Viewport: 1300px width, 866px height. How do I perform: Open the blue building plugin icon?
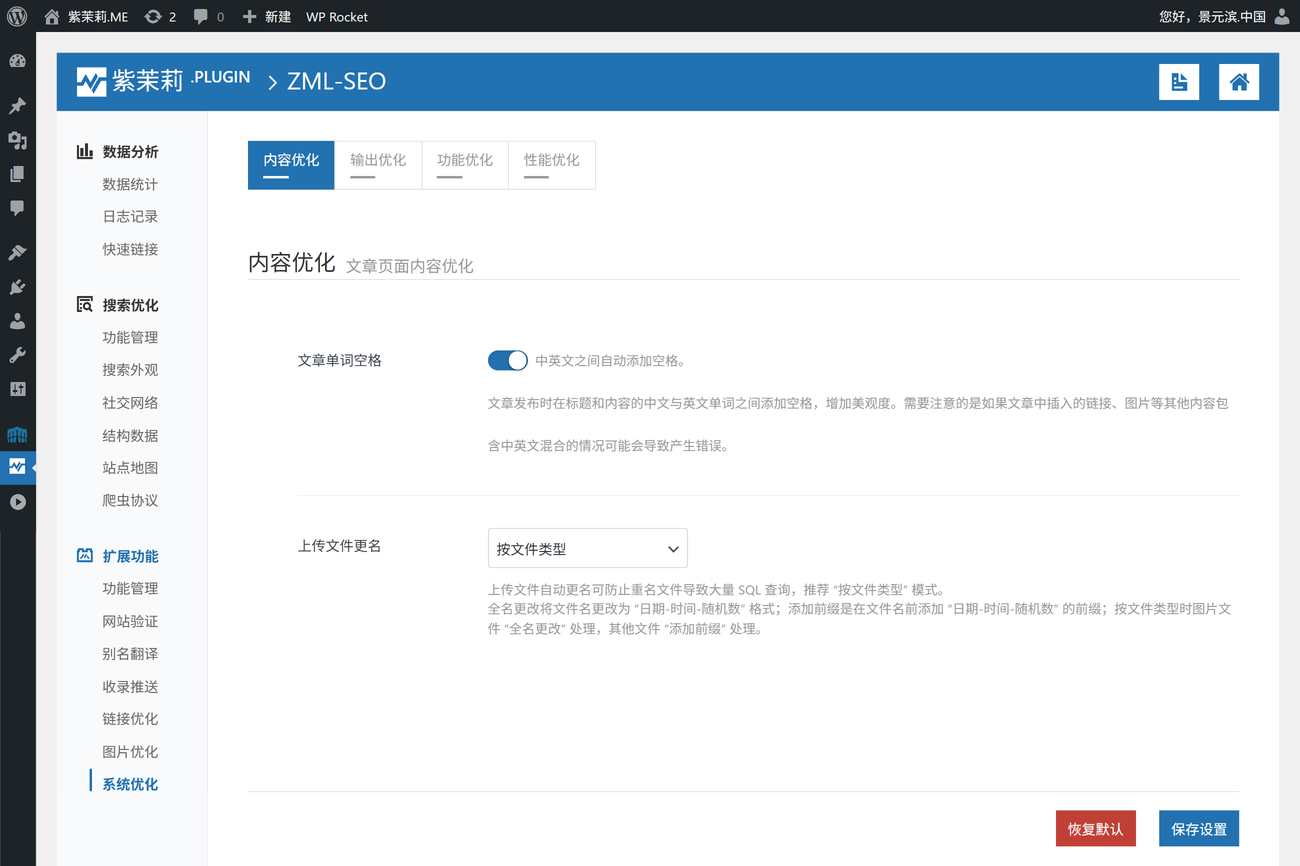coord(17,434)
